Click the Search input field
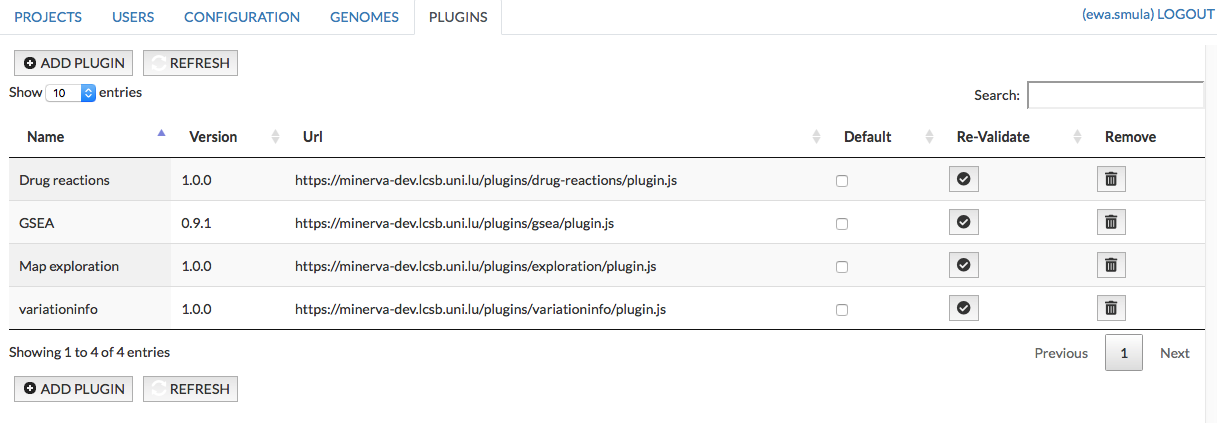The image size is (1217, 423). click(x=1115, y=95)
